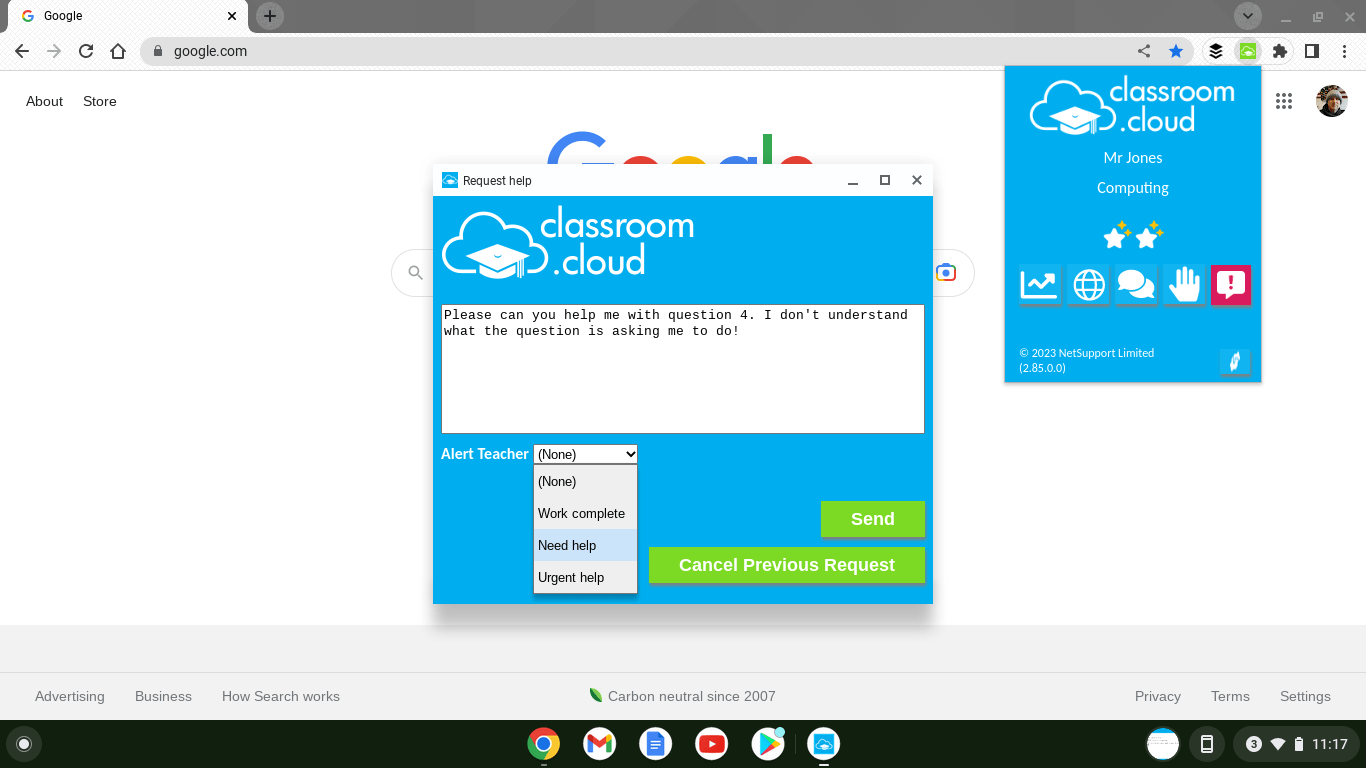Open YouTube from the shelf

click(x=712, y=744)
